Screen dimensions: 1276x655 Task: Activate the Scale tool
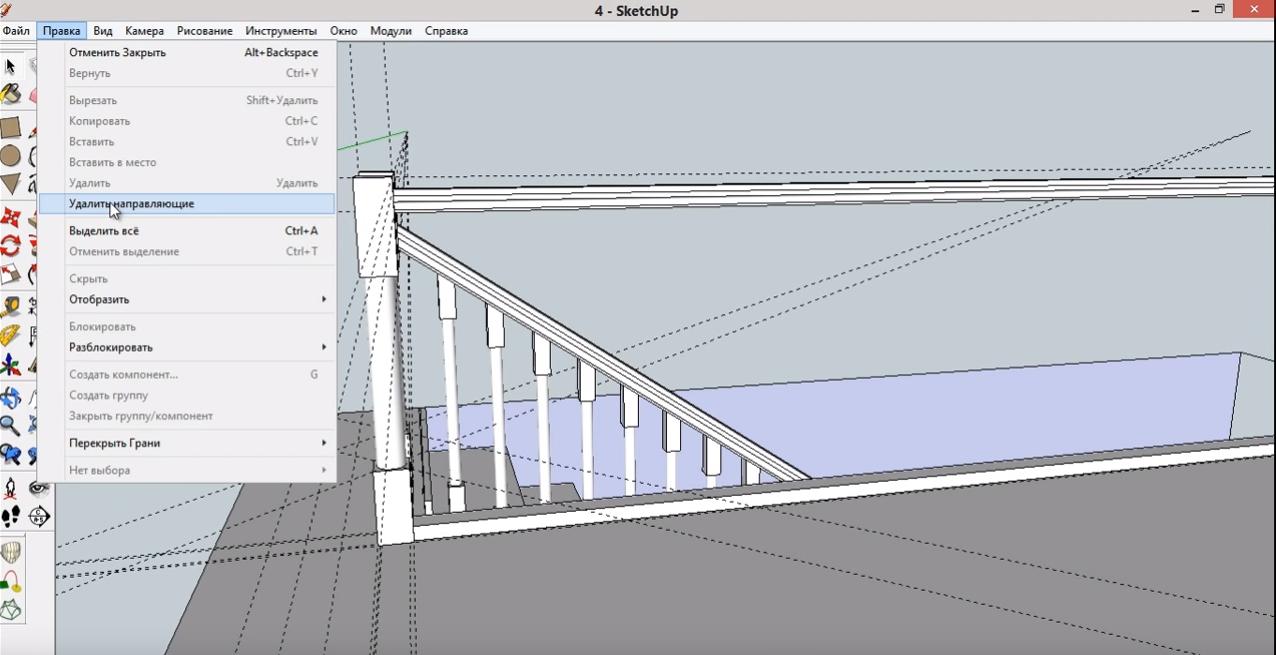10,273
